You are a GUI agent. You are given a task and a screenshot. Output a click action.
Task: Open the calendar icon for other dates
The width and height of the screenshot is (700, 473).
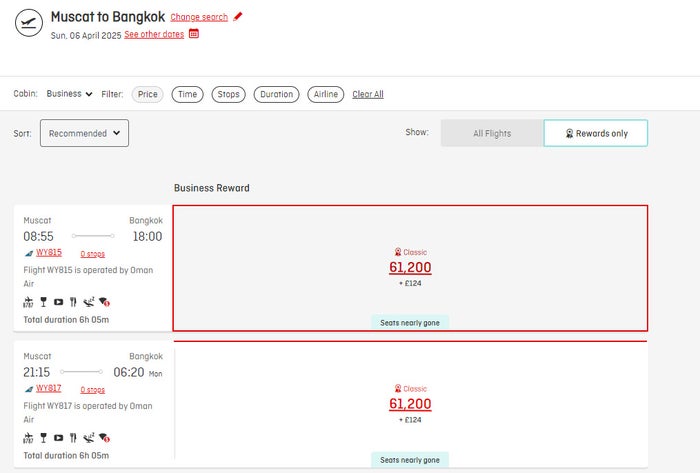tap(194, 33)
